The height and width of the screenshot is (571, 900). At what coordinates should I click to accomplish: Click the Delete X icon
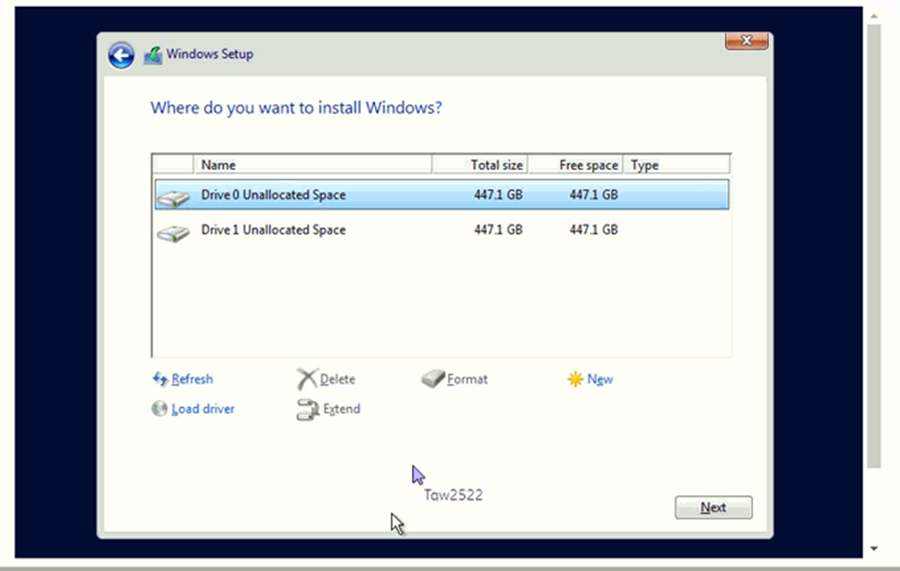coord(307,379)
